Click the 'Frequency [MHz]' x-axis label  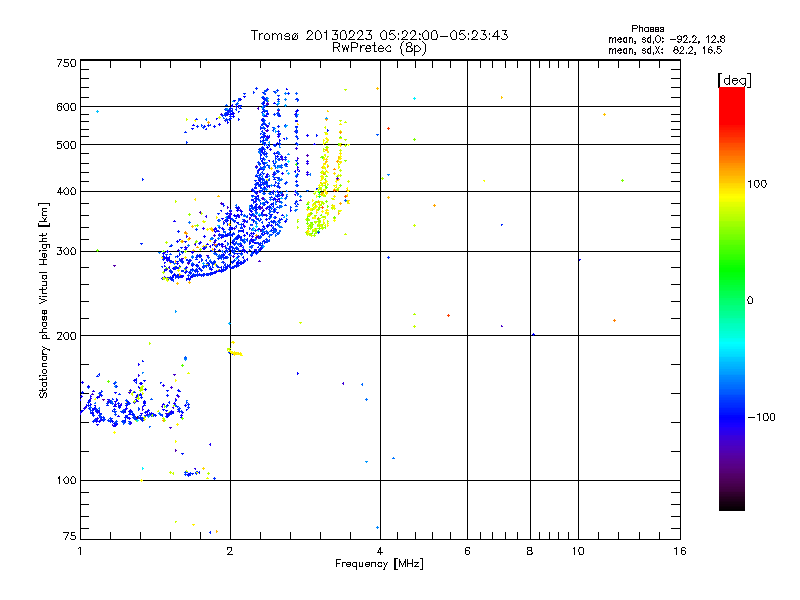[x=379, y=564]
